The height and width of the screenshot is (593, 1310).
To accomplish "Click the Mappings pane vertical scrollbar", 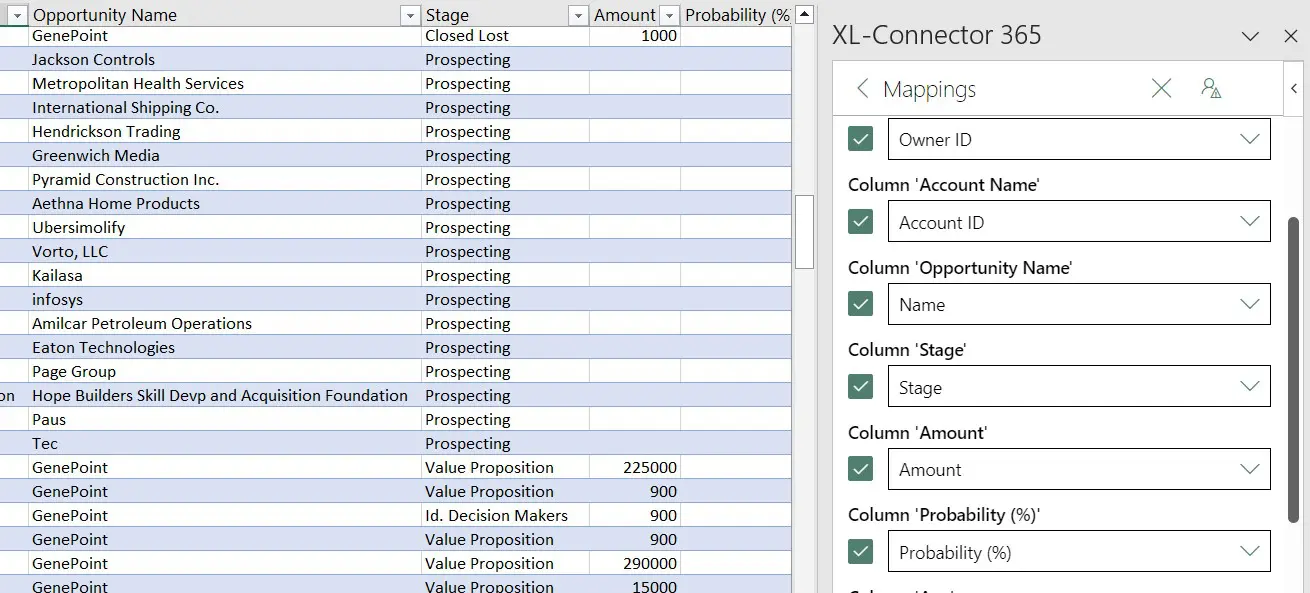I will [1293, 368].
